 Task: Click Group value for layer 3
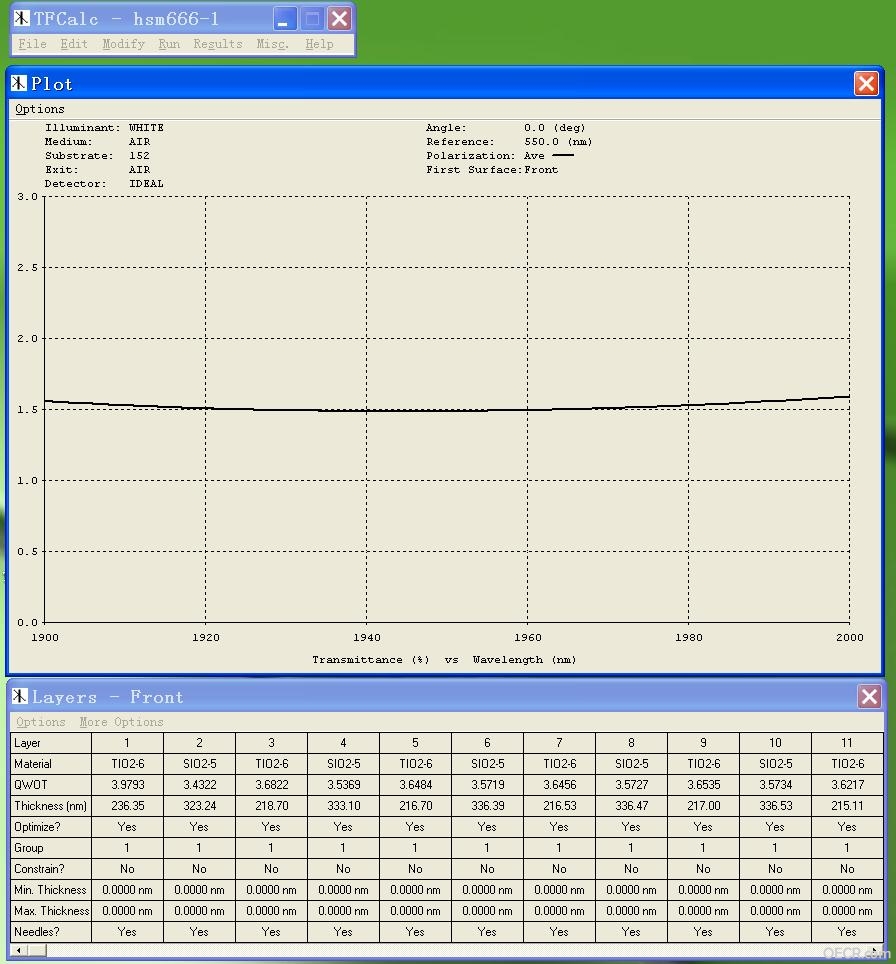pyautogui.click(x=271, y=848)
